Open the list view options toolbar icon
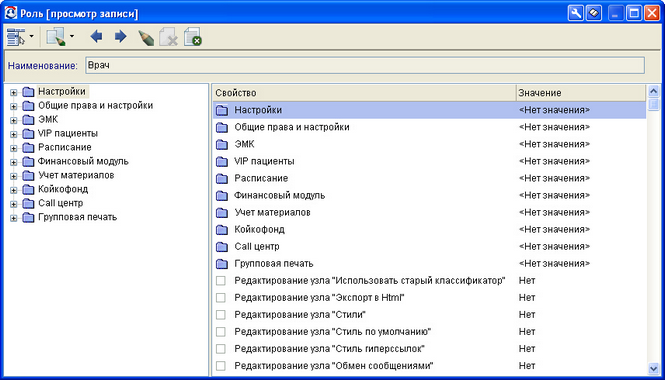Viewport: 665px width, 380px height. (16, 37)
